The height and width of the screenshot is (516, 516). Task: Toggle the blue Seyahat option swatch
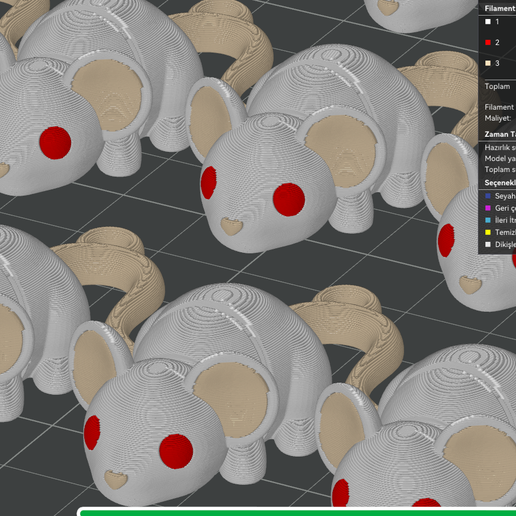488,196
